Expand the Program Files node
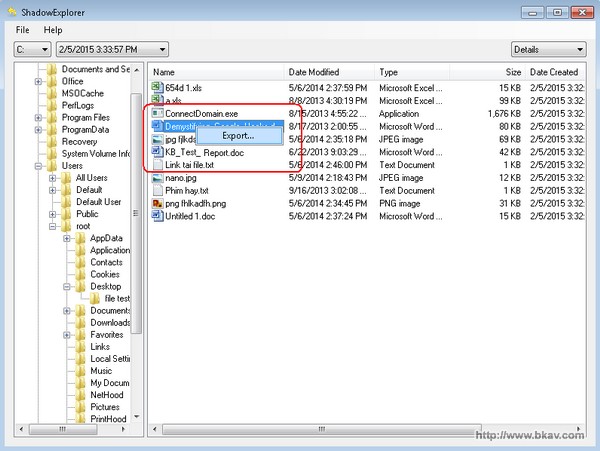This screenshot has height=451, width=600. pos(38,118)
